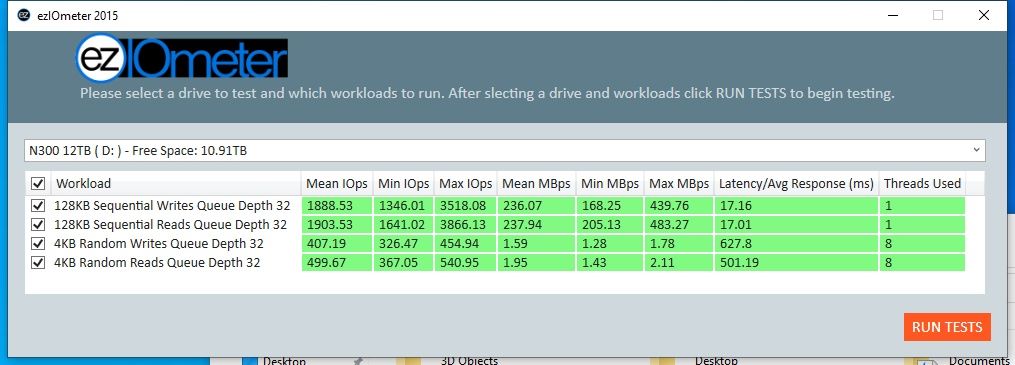Viewport: 1015px width, 365px height.
Task: Click the 501.19 latency cell
Action: (796, 263)
